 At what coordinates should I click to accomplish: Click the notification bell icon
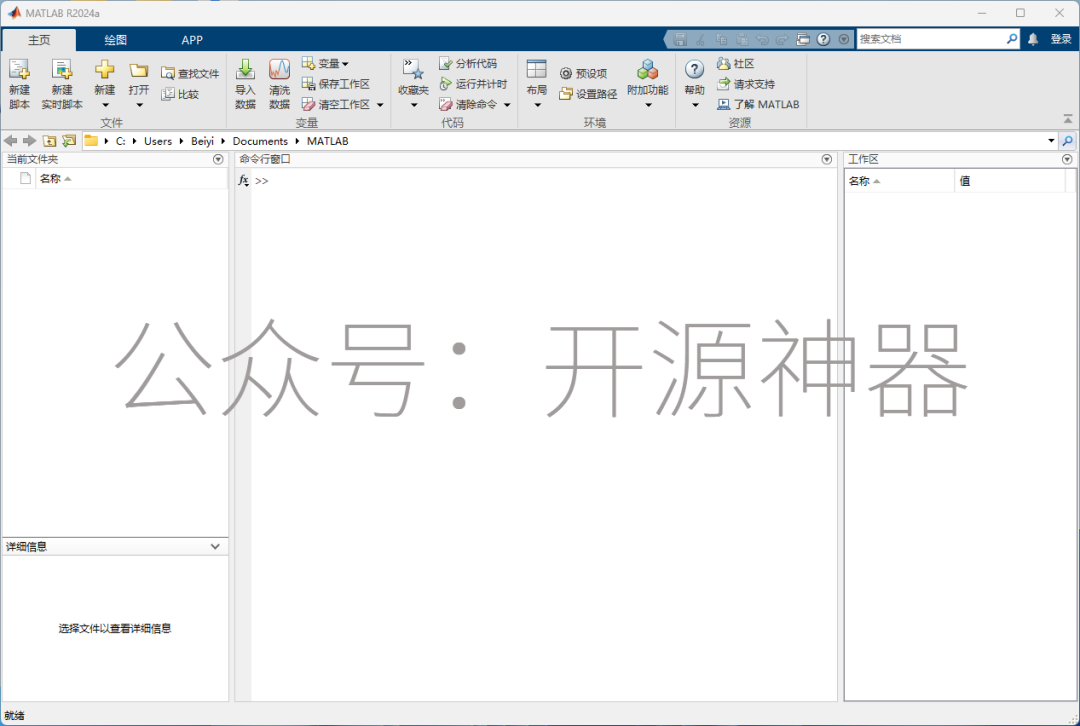1033,39
